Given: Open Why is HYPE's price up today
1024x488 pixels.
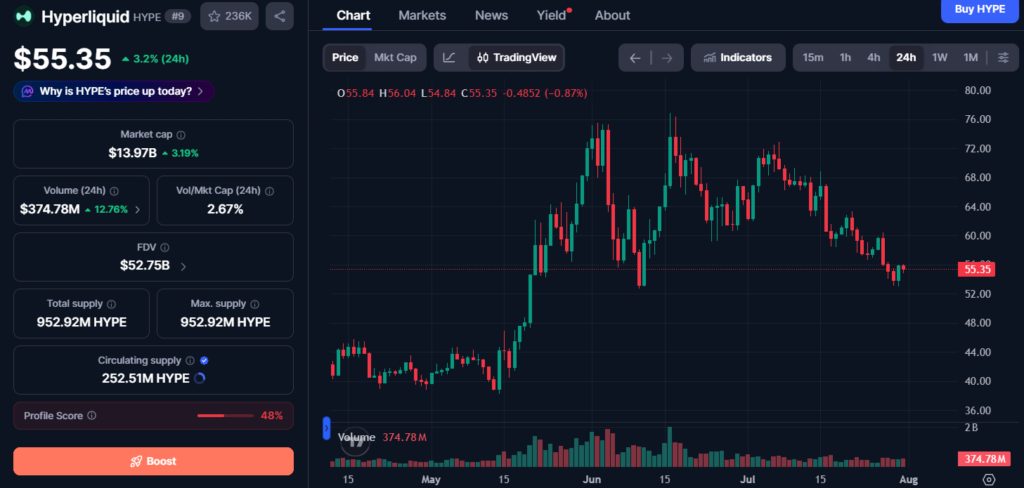Looking at the screenshot, I should click(x=114, y=91).
